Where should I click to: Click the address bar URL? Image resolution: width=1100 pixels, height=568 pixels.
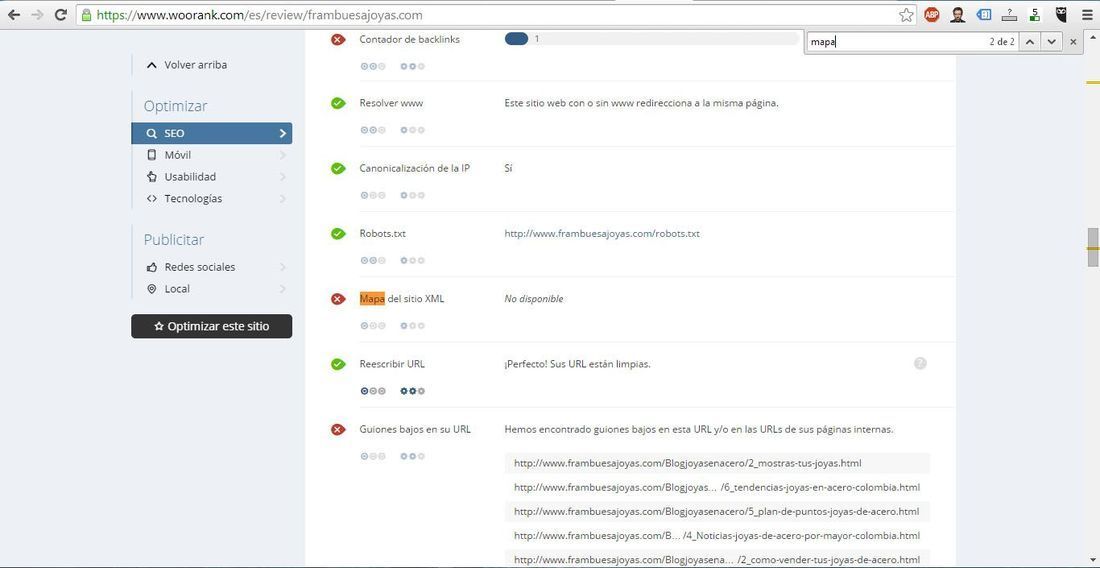[x=260, y=15]
